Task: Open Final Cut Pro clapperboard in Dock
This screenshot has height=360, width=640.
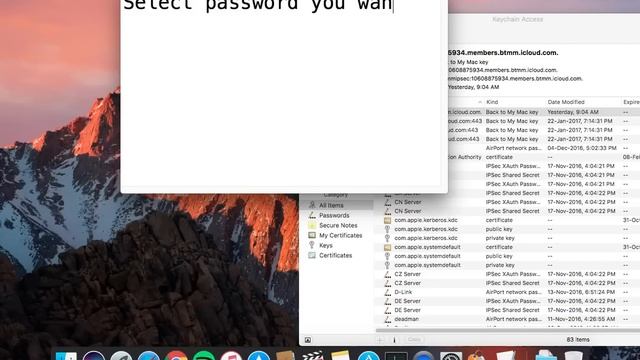Action: [x=313, y=356]
